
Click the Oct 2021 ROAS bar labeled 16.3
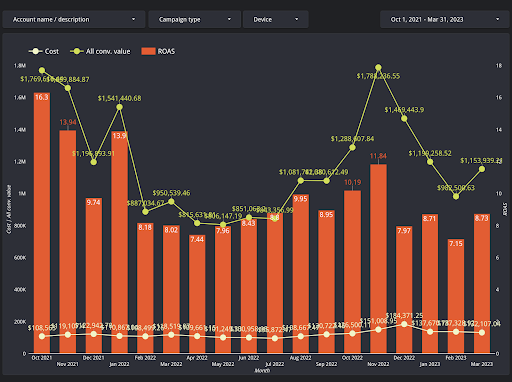[42, 223]
